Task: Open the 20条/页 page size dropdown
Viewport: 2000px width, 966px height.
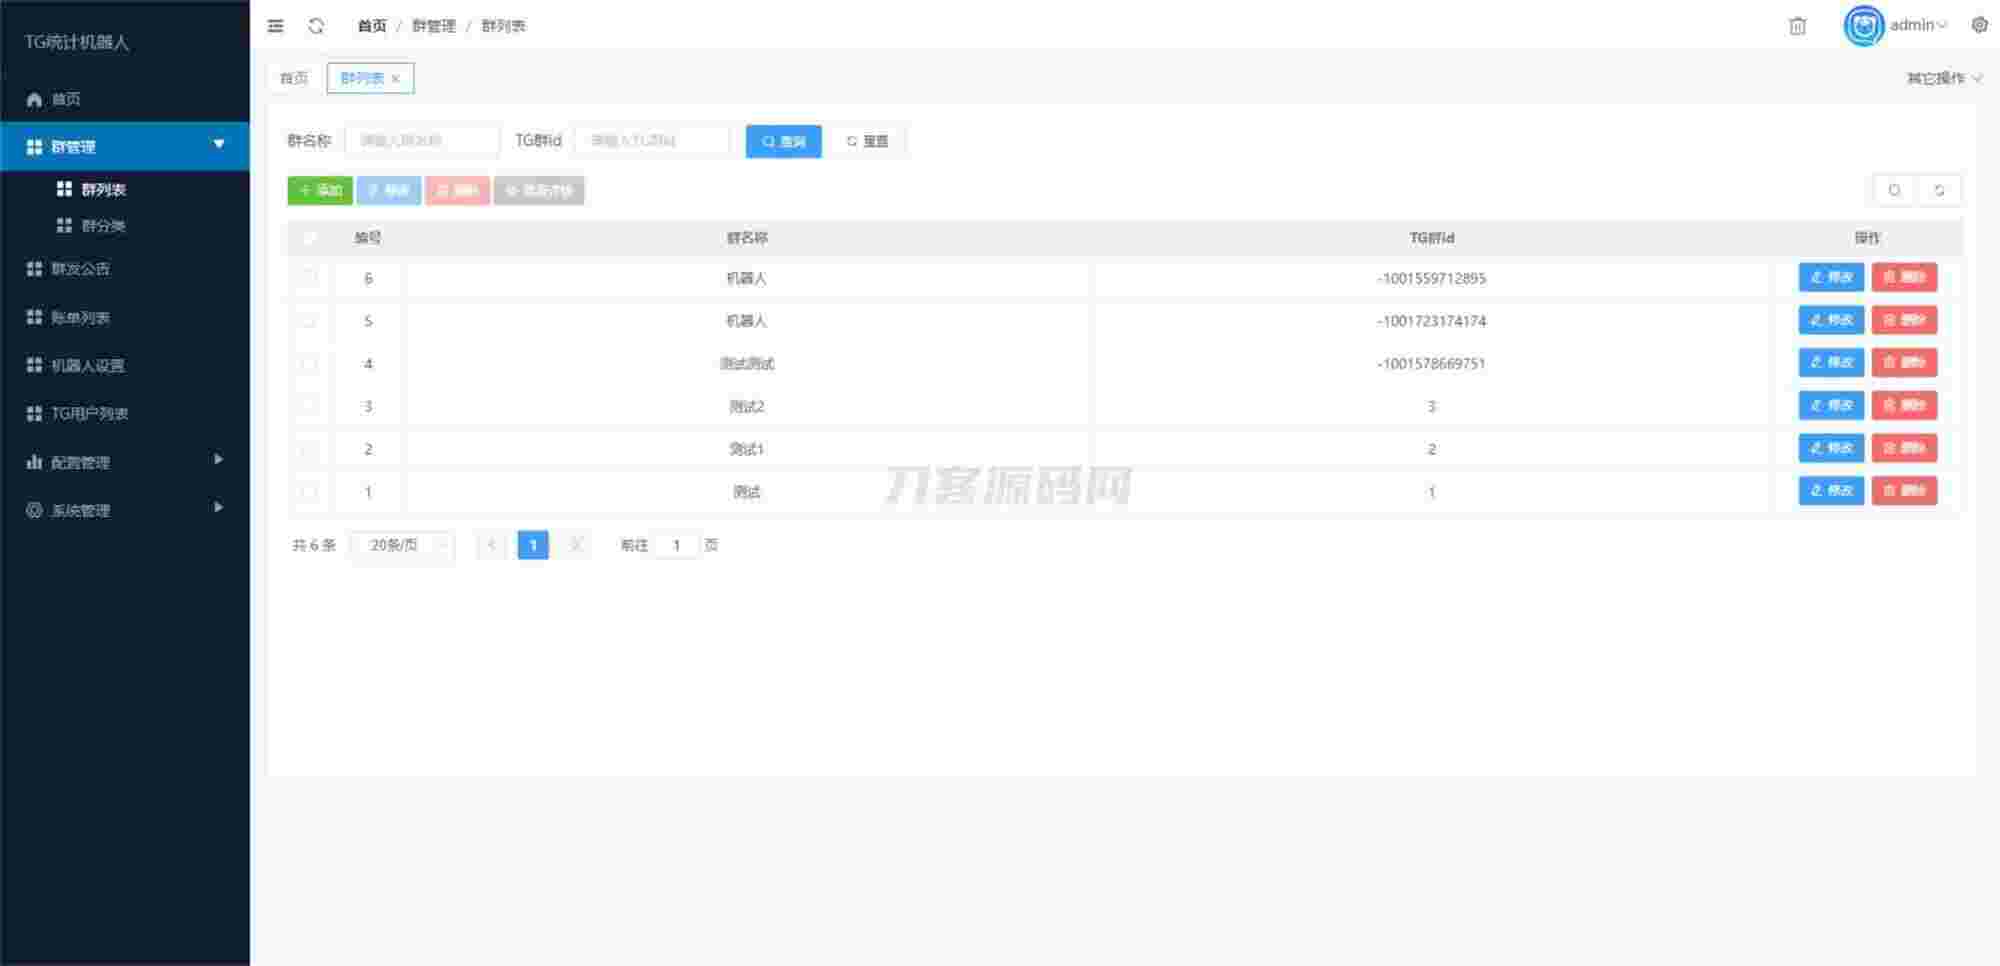Action: (403, 545)
